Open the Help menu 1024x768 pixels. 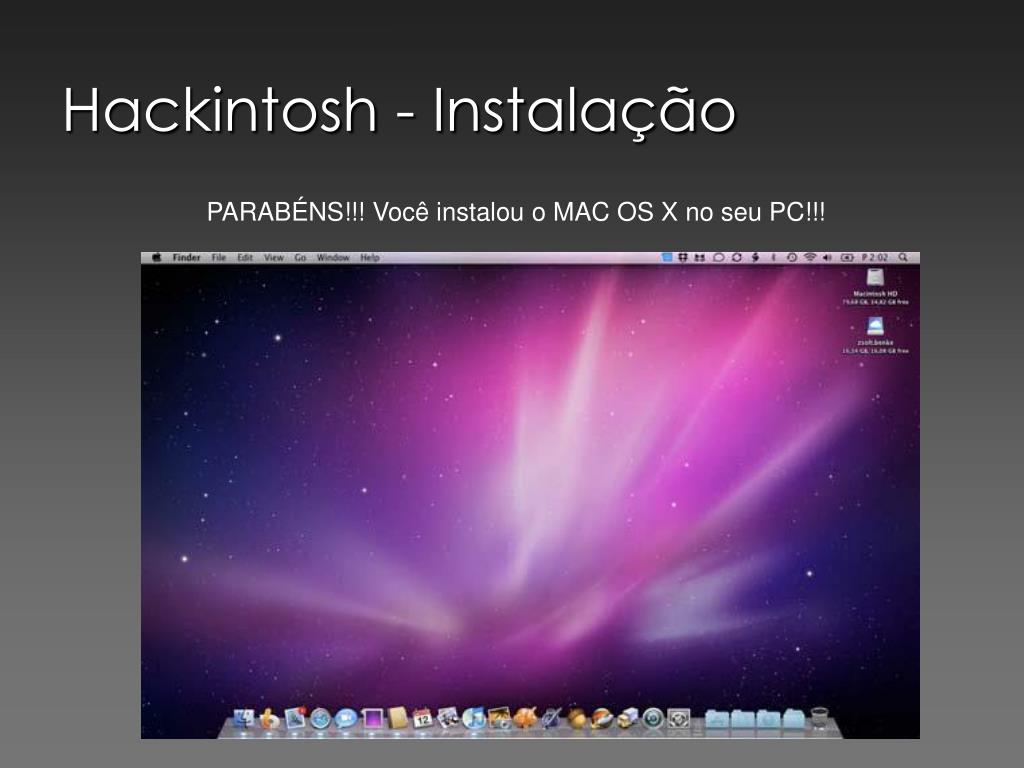(370, 257)
